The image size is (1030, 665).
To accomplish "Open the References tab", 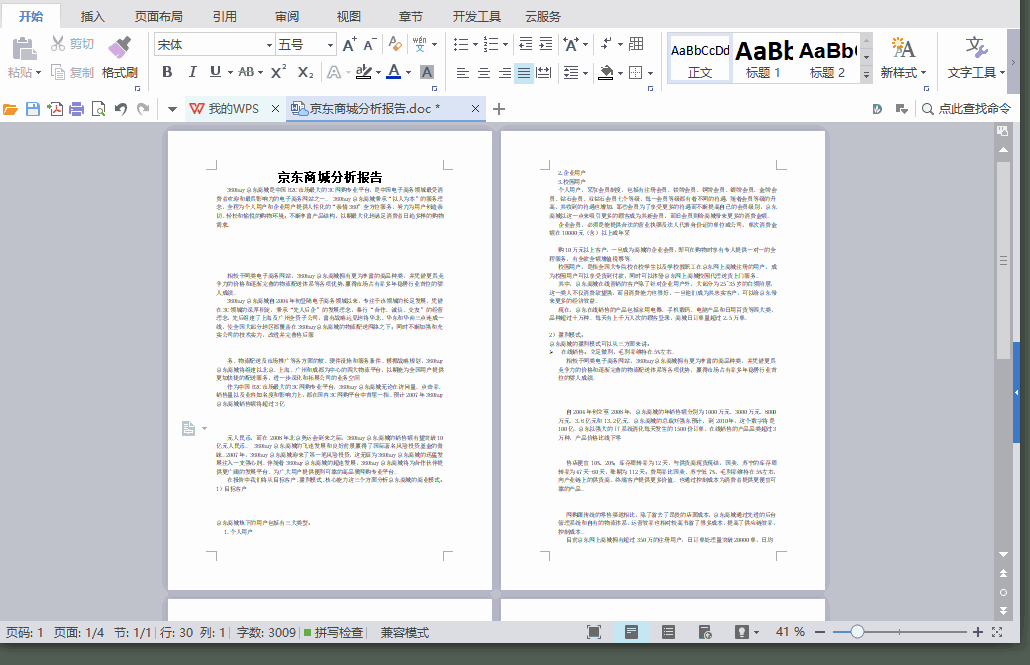I will (x=225, y=16).
